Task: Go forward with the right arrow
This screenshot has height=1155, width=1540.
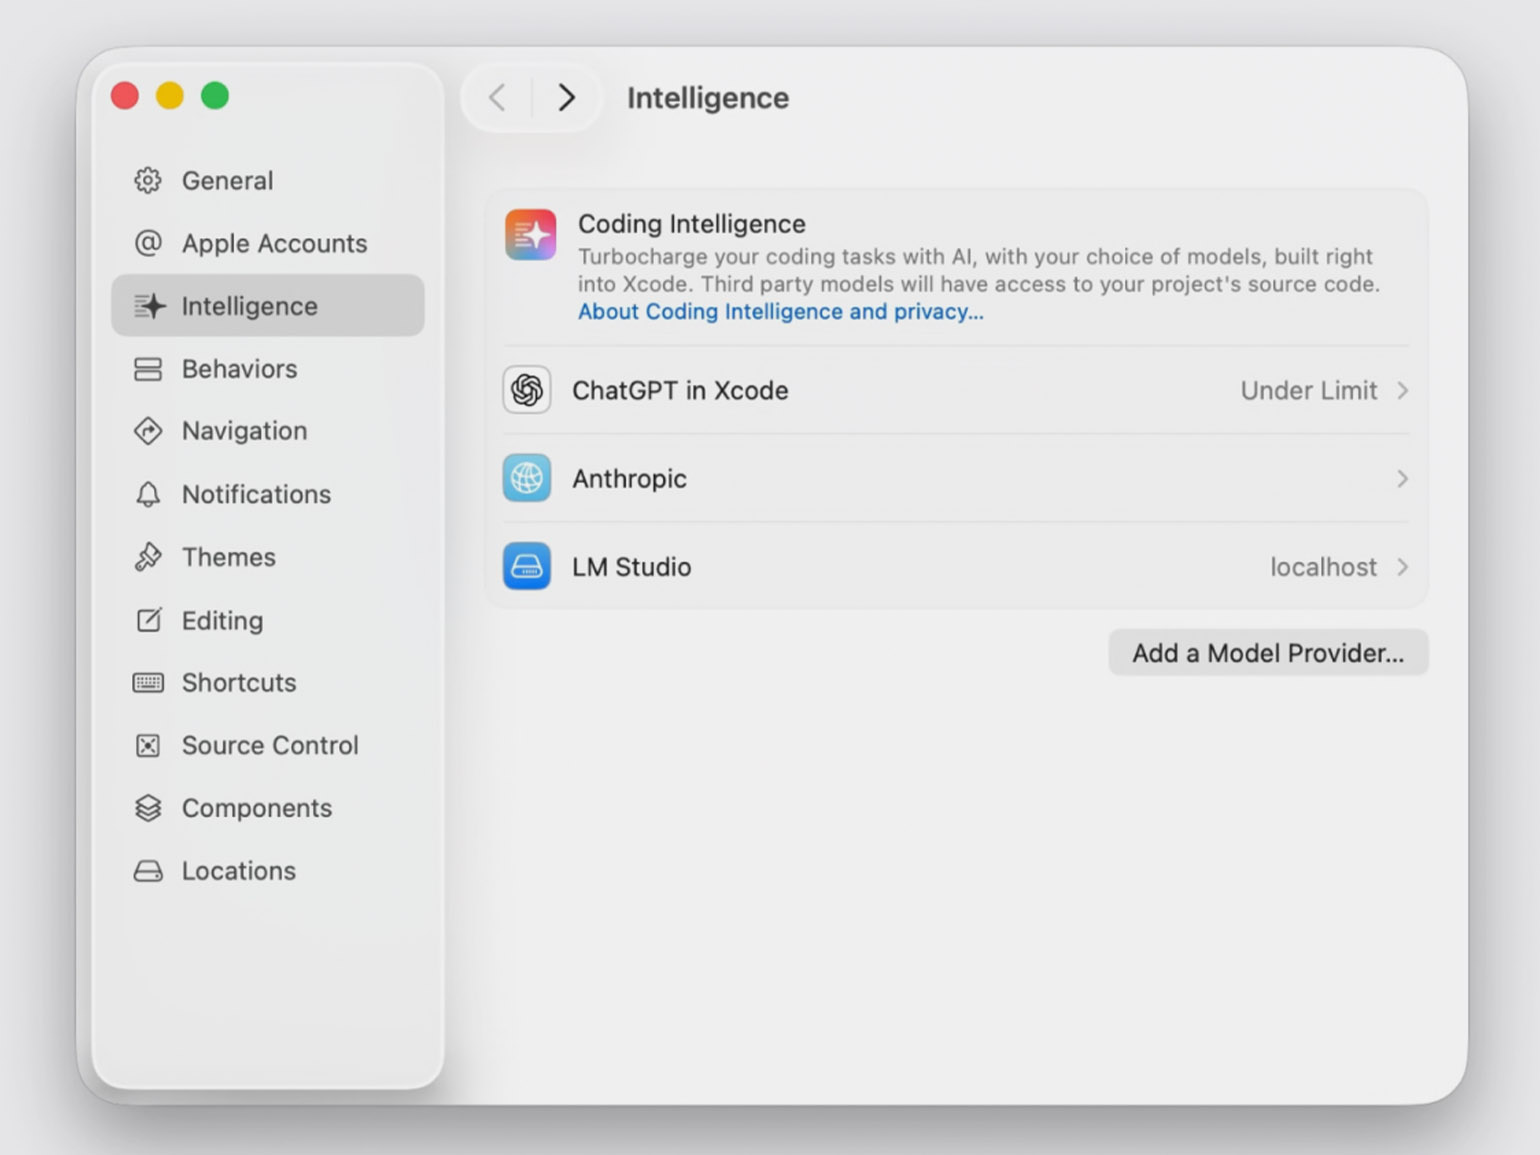Action: [x=567, y=97]
